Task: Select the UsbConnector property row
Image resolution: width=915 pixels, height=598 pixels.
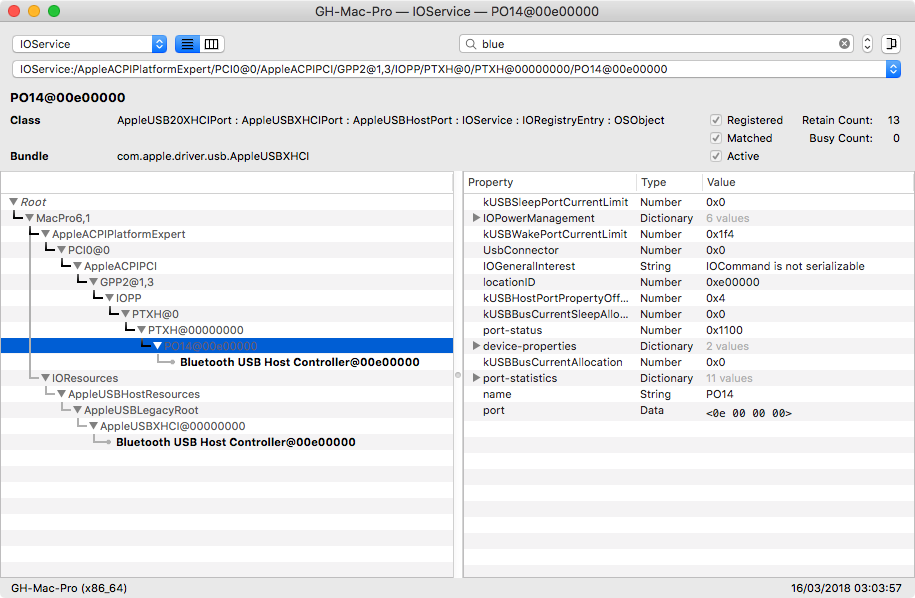Action: click(689, 250)
